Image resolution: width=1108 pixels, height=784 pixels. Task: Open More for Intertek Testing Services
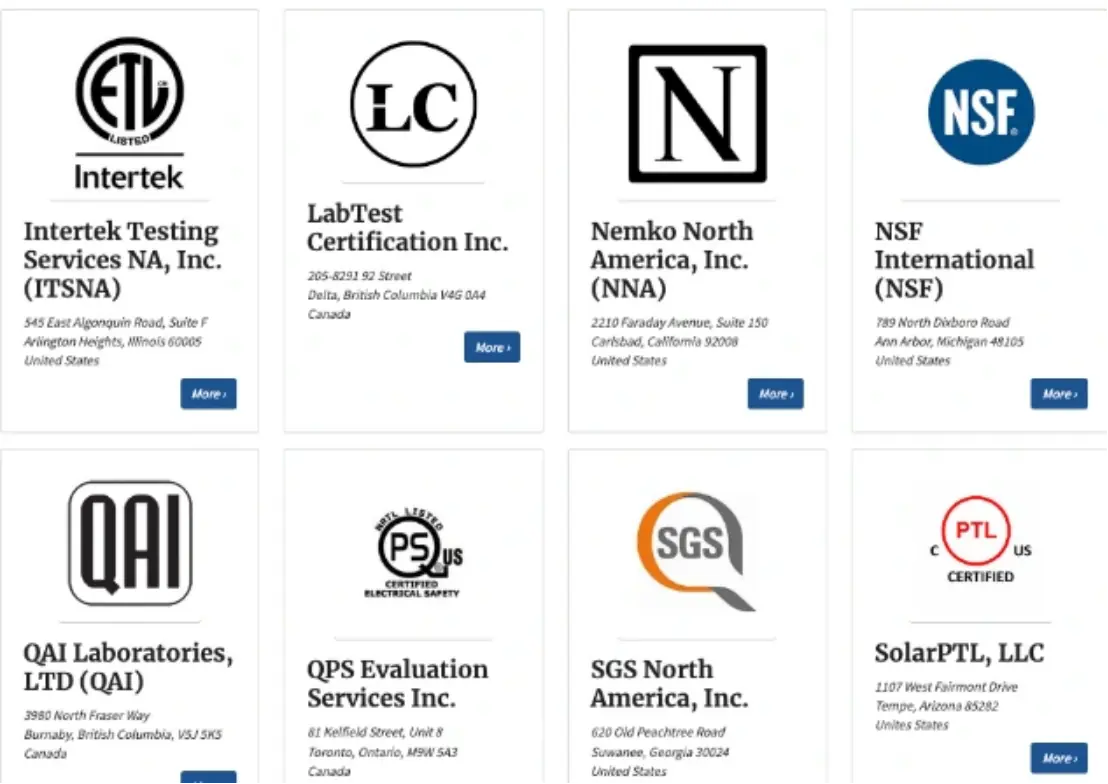click(208, 394)
